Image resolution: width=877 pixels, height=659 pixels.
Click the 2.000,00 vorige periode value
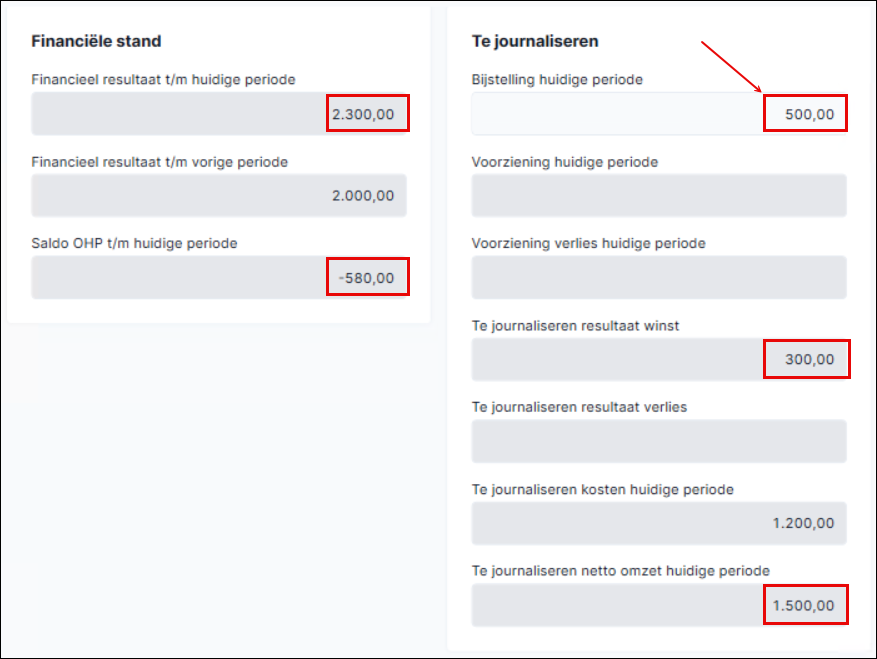pos(363,196)
